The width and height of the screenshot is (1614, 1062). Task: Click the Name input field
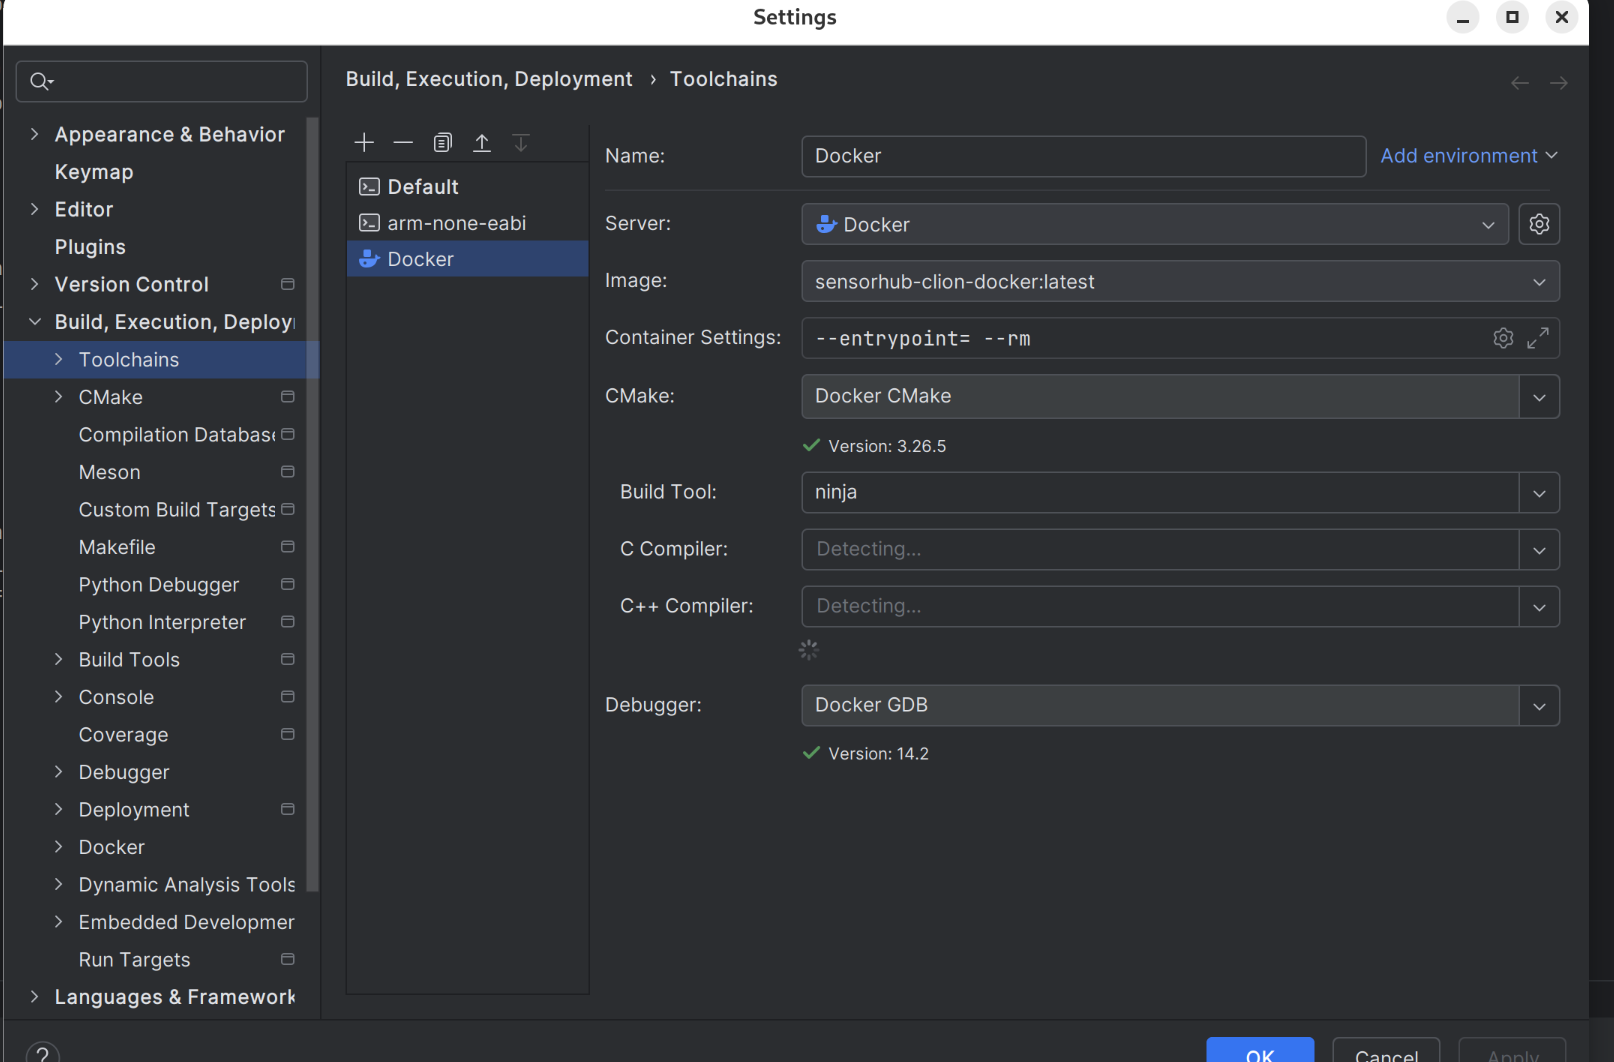(1084, 156)
